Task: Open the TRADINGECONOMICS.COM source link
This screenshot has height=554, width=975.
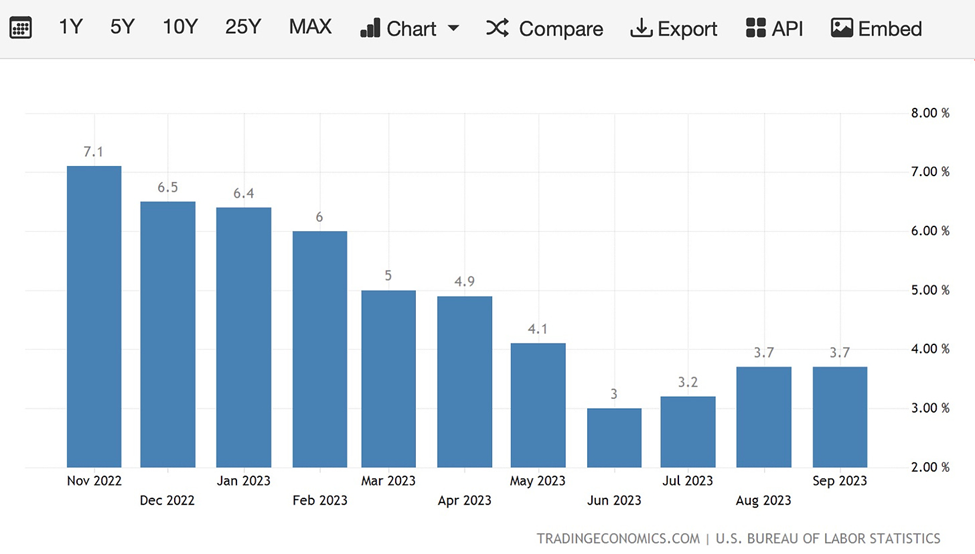Action: pyautogui.click(x=618, y=538)
